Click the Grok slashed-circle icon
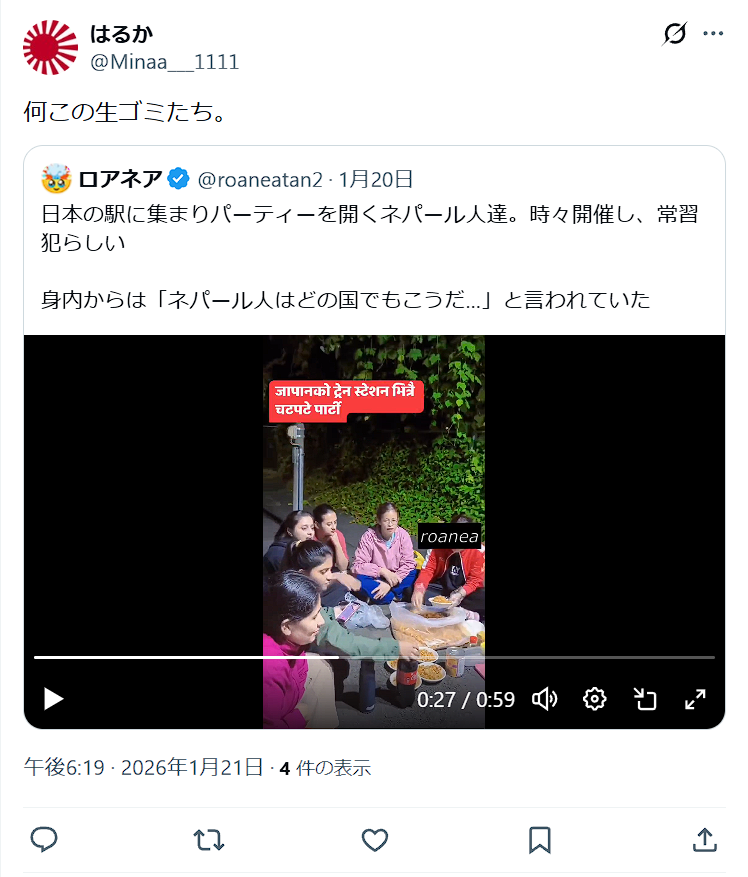This screenshot has height=877, width=748. (x=675, y=34)
